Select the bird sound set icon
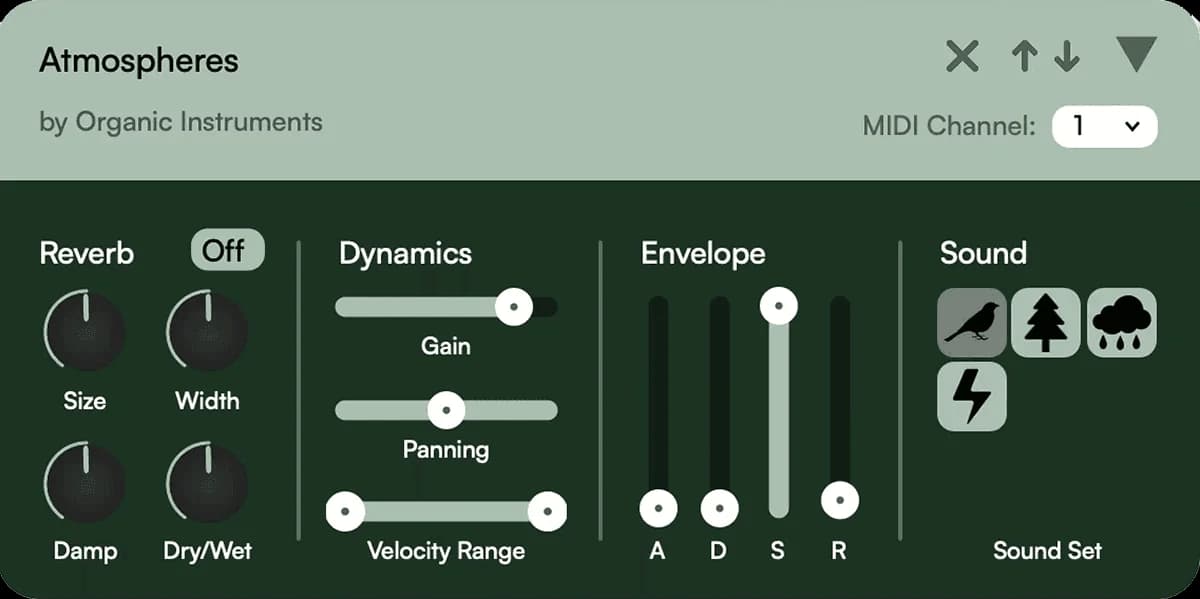1200x599 pixels. click(971, 322)
